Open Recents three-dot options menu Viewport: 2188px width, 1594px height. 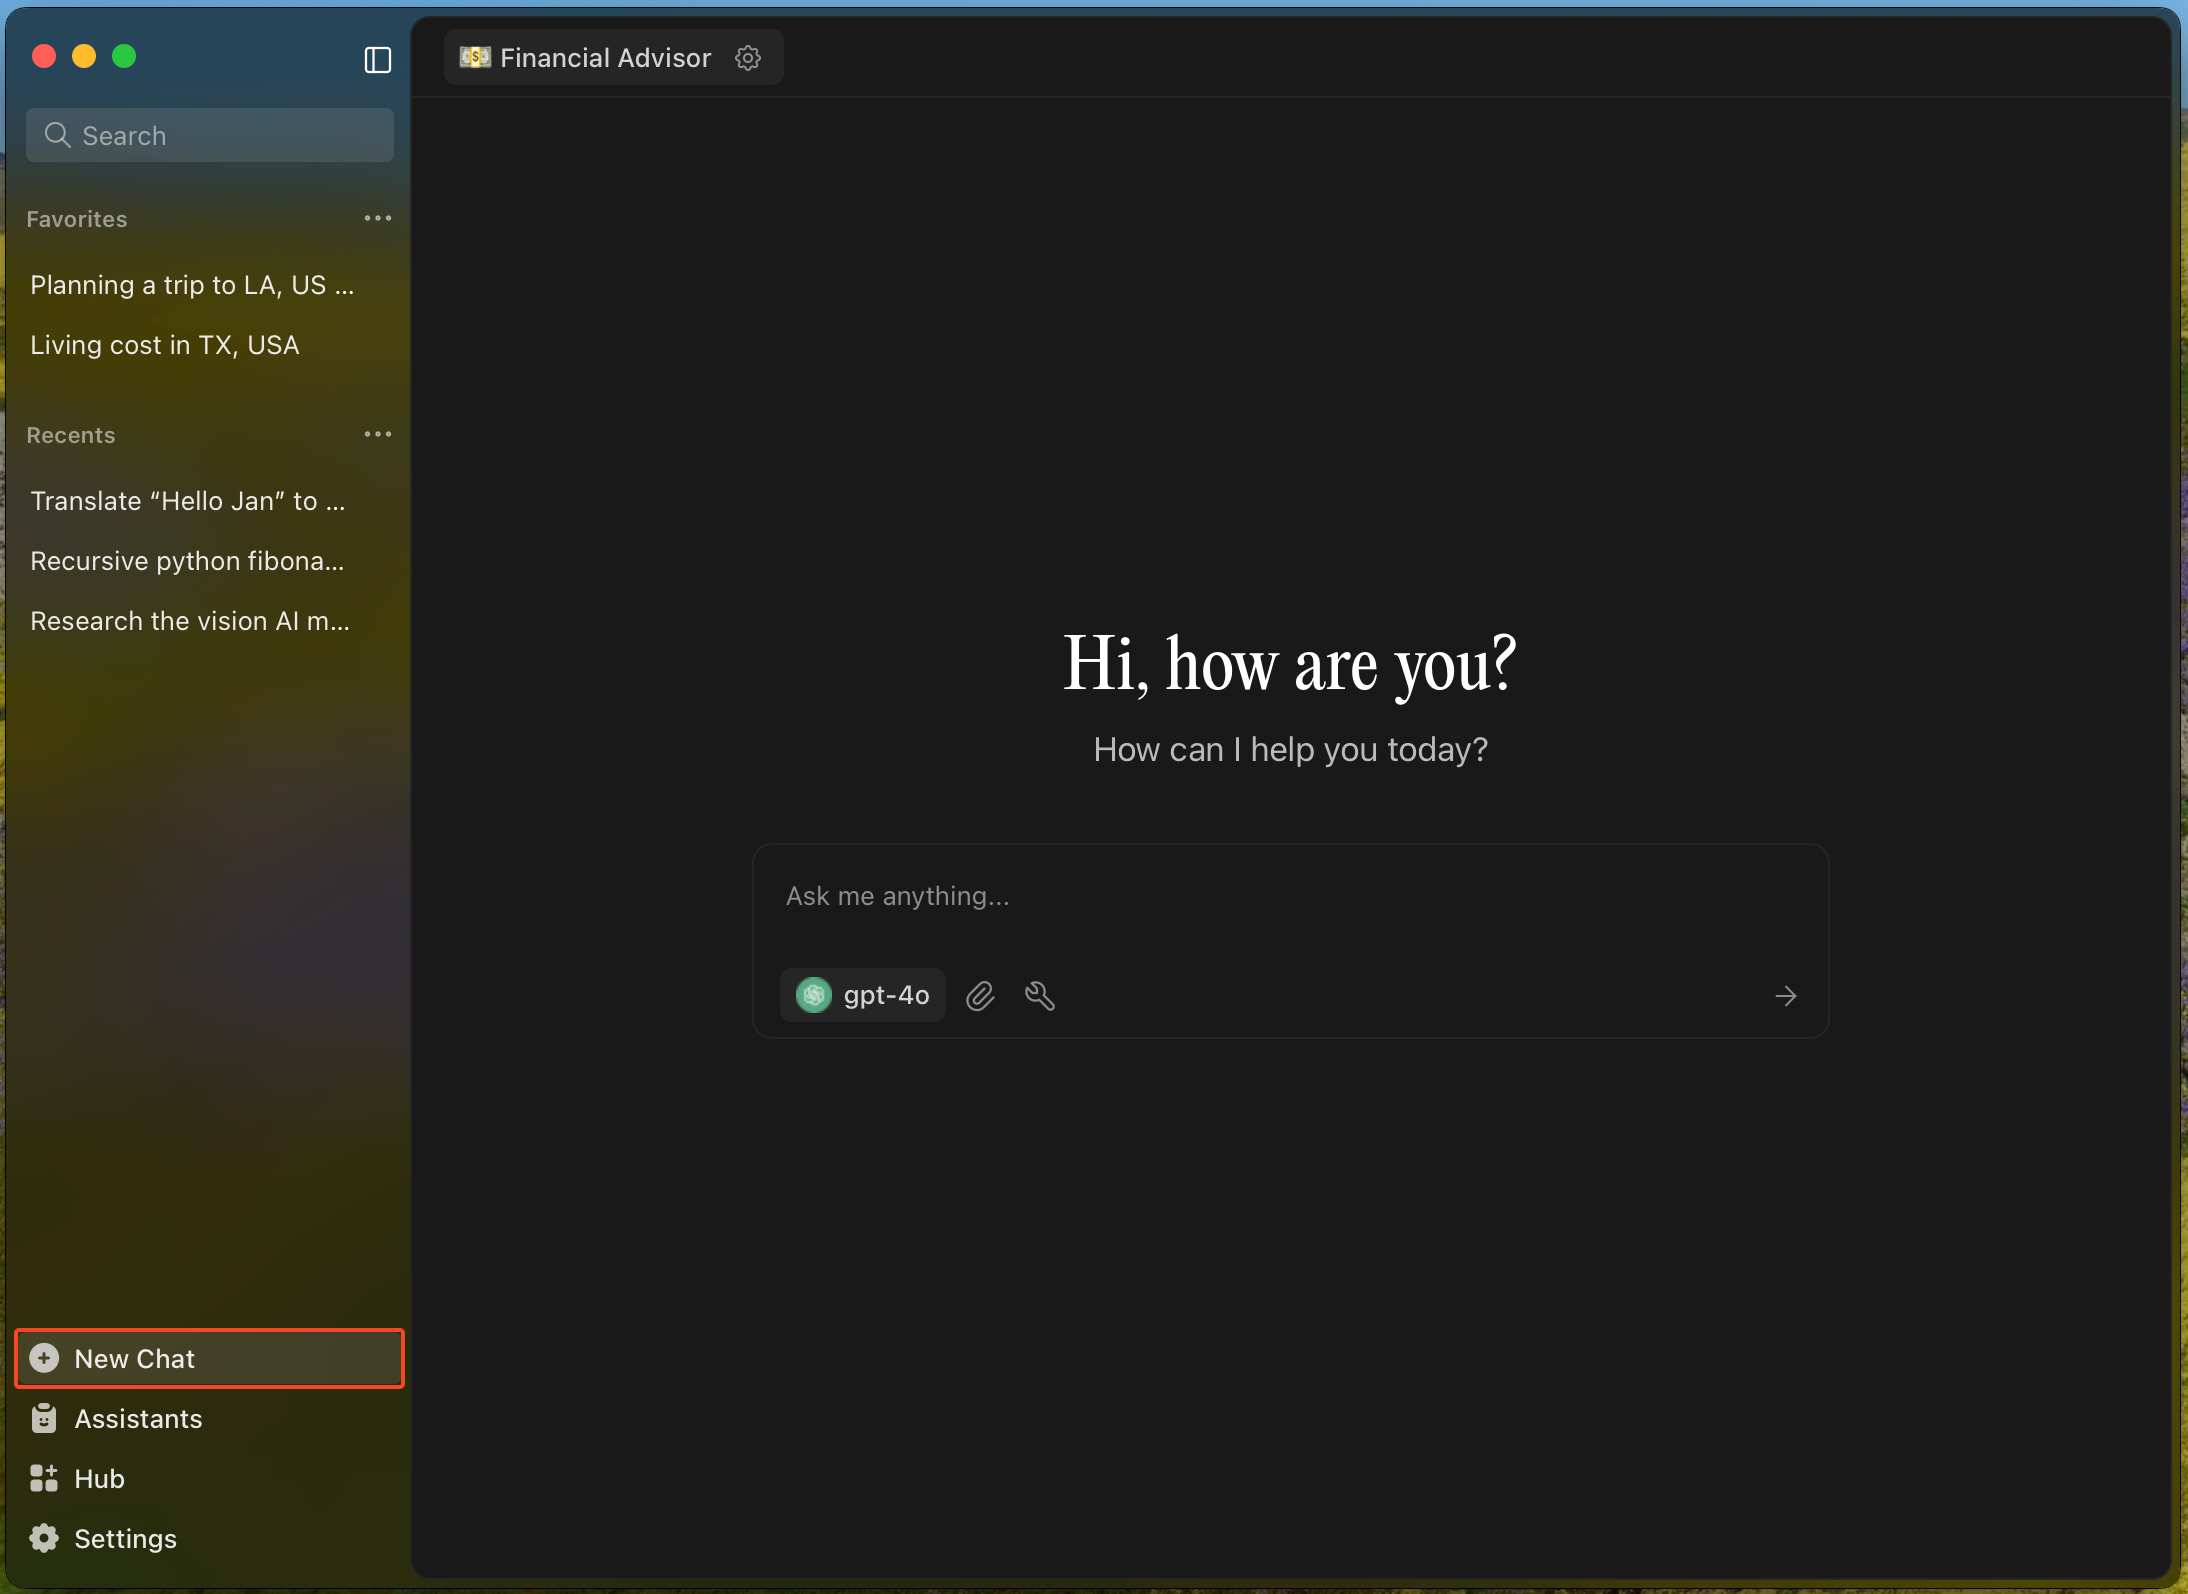[377, 434]
